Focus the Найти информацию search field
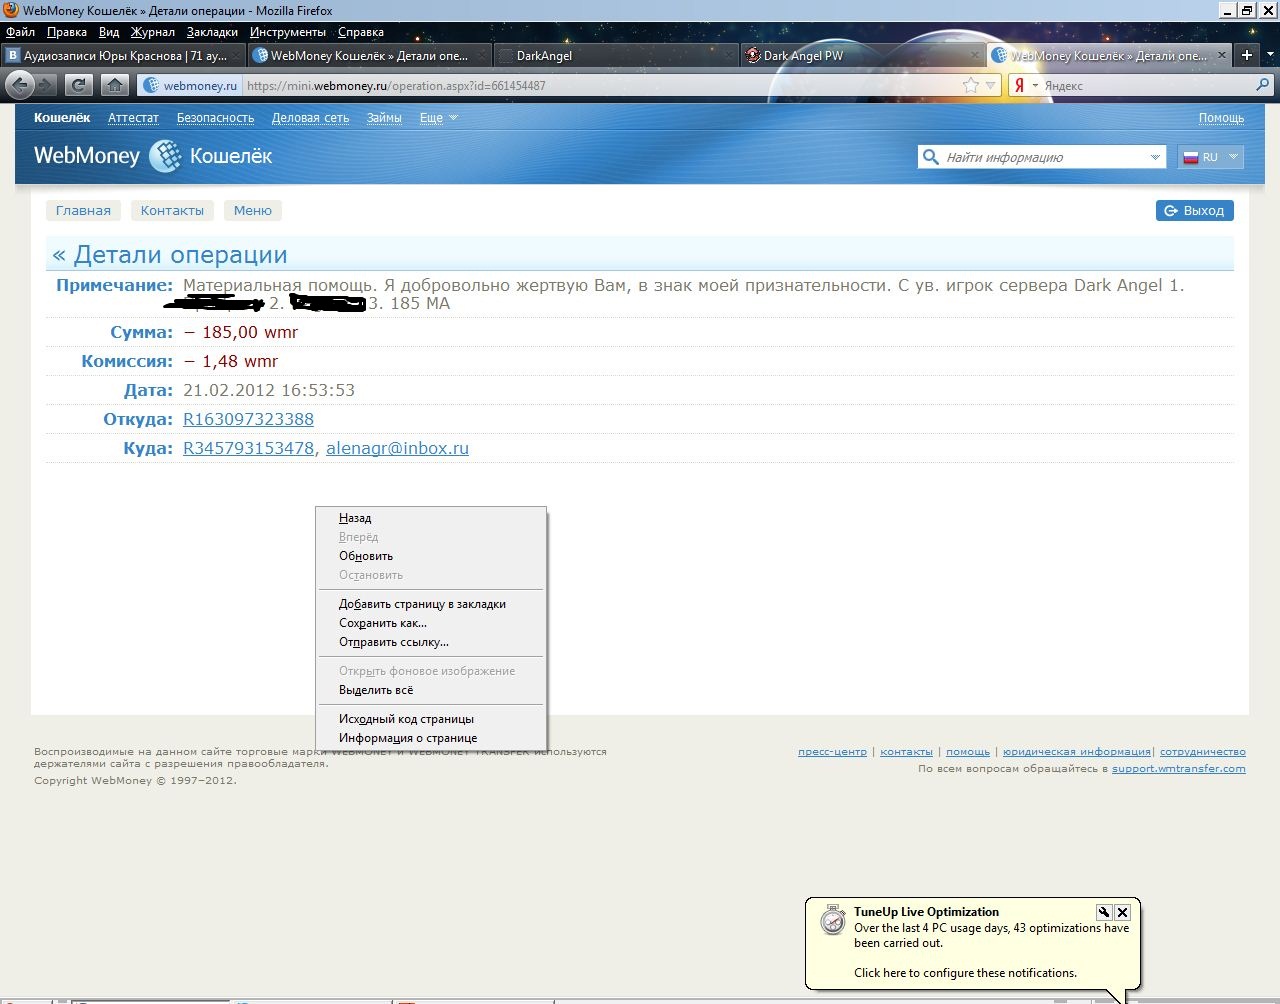Screen dimensions: 1280x1004 coord(1042,157)
